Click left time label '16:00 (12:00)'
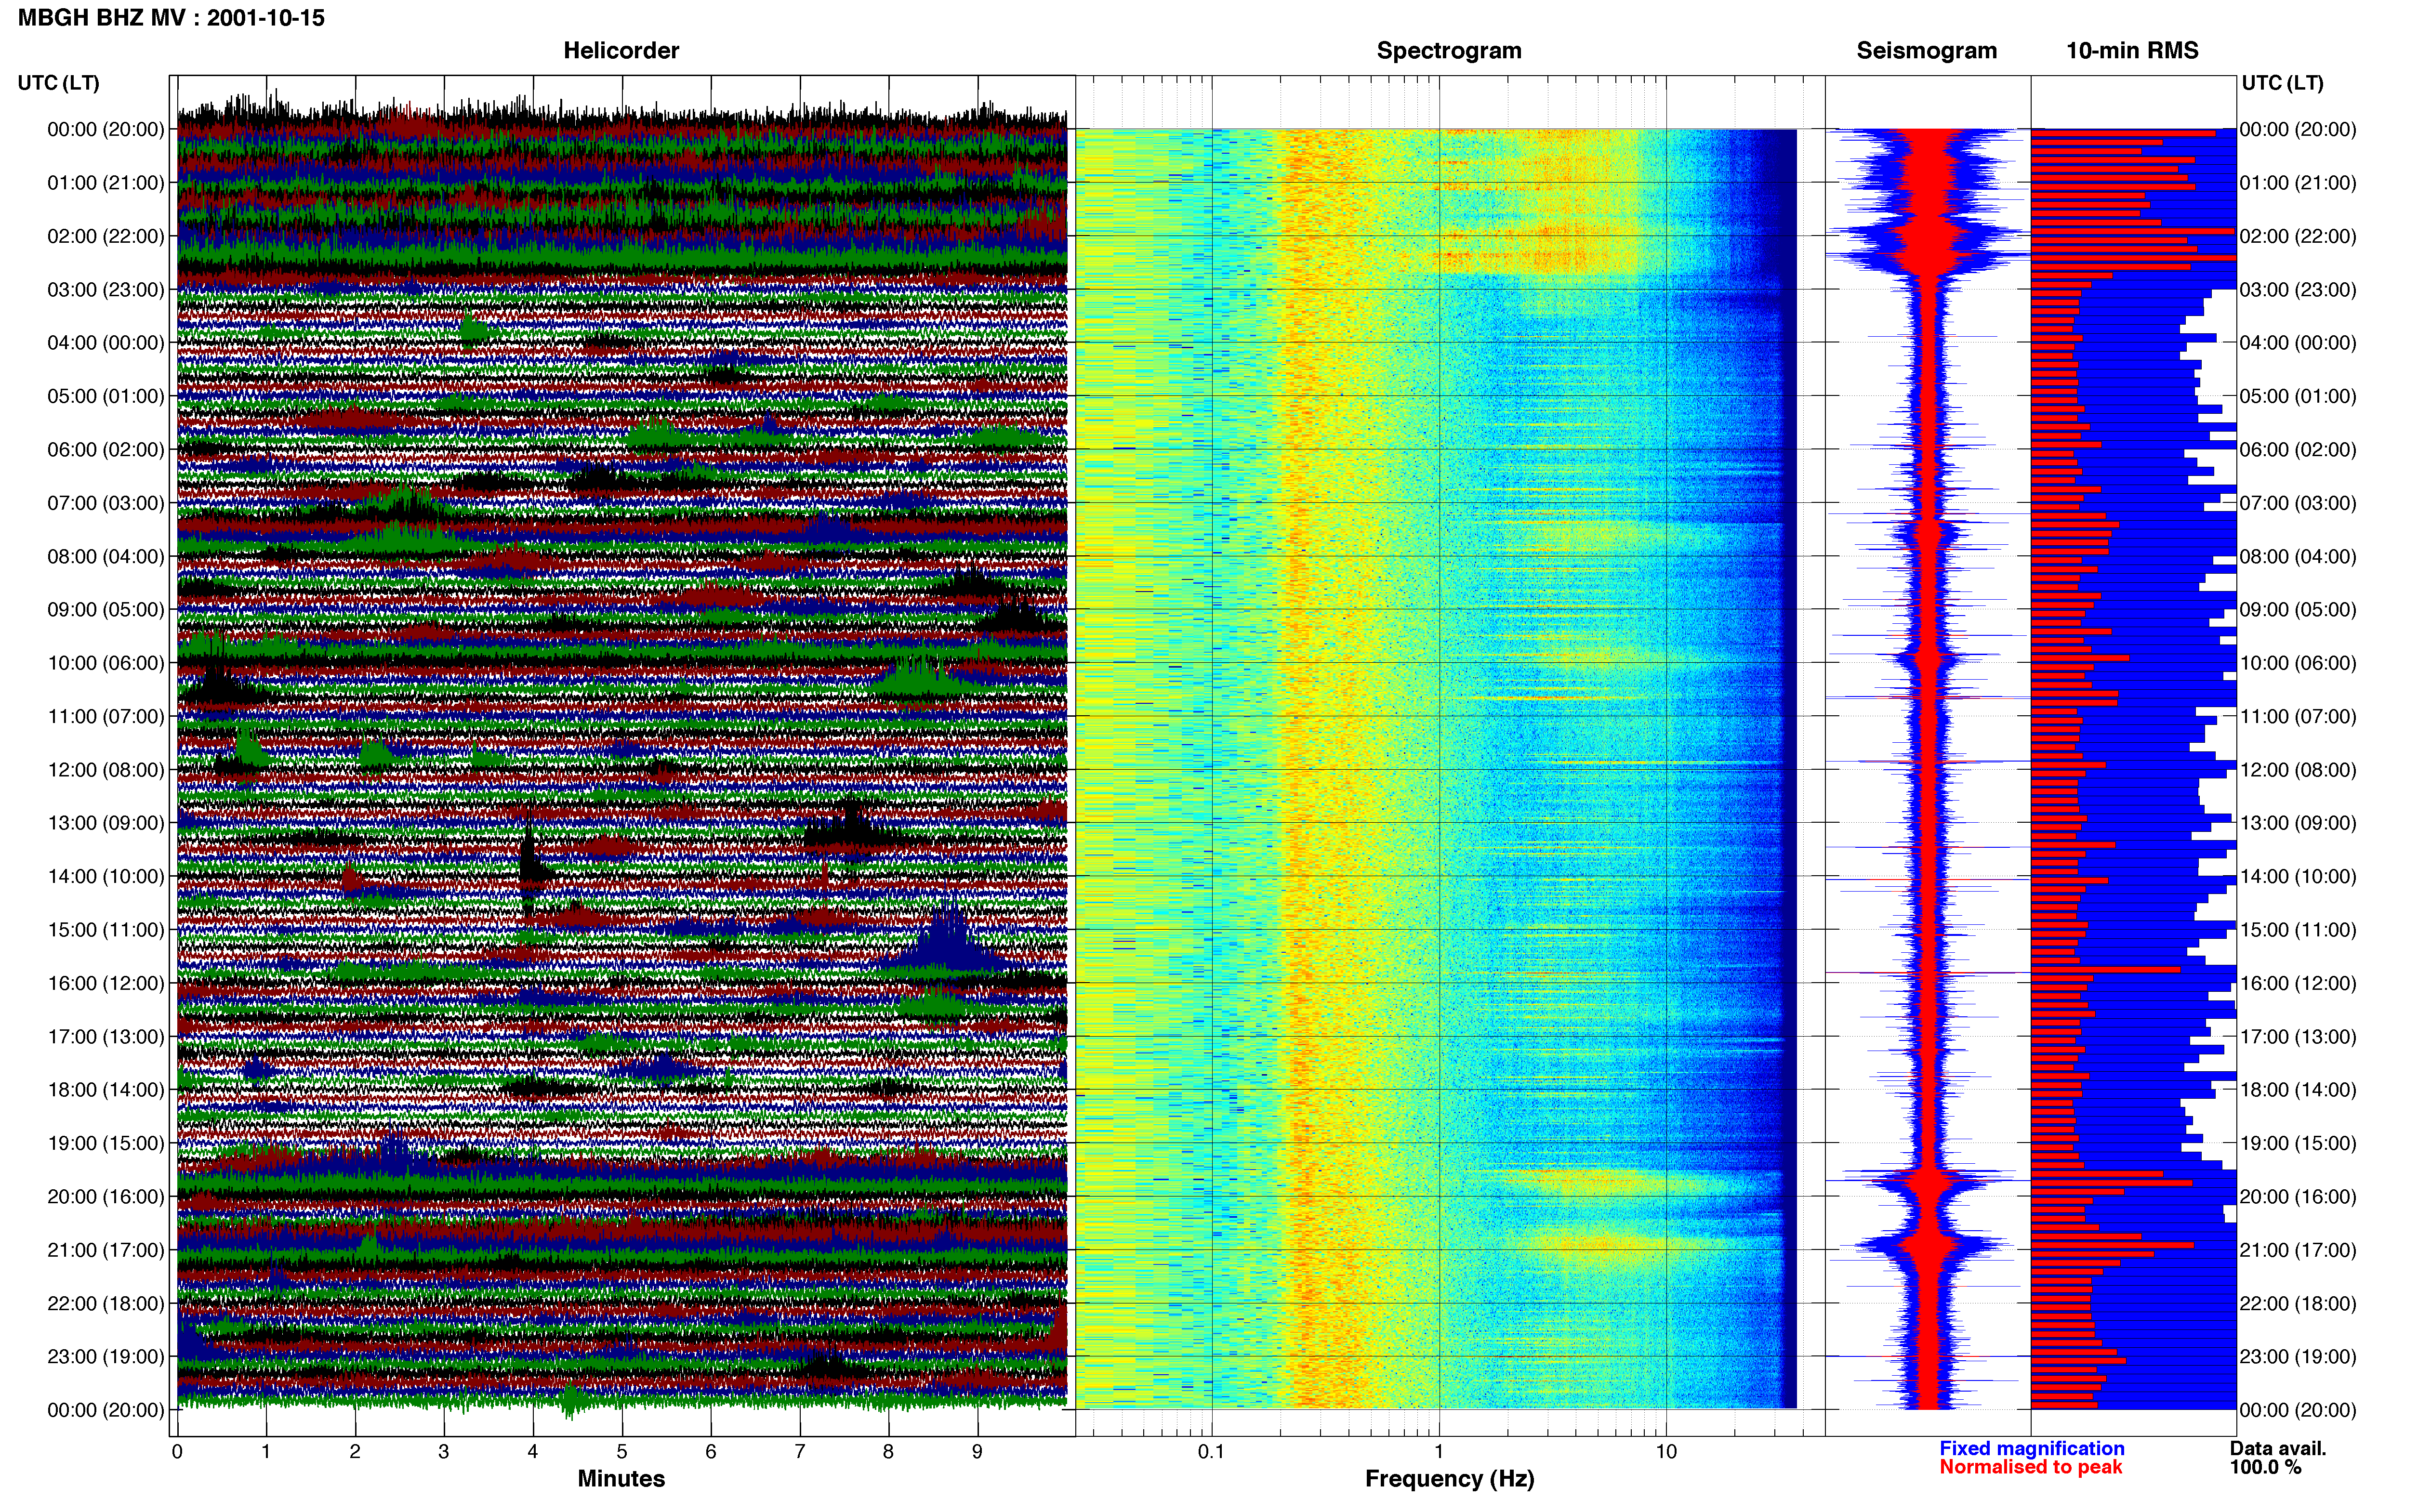2418x1512 pixels. point(106,982)
